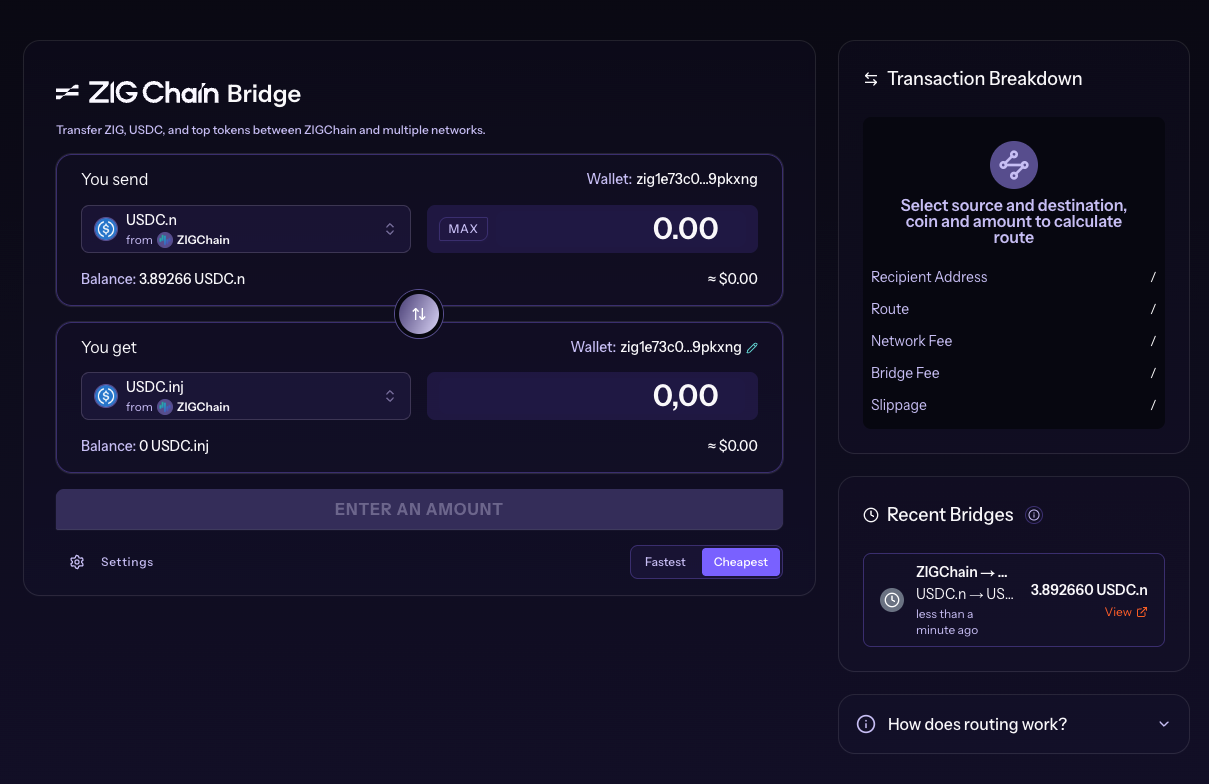Click the USDC coin icon in You get
1209x784 pixels.
click(x=106, y=396)
